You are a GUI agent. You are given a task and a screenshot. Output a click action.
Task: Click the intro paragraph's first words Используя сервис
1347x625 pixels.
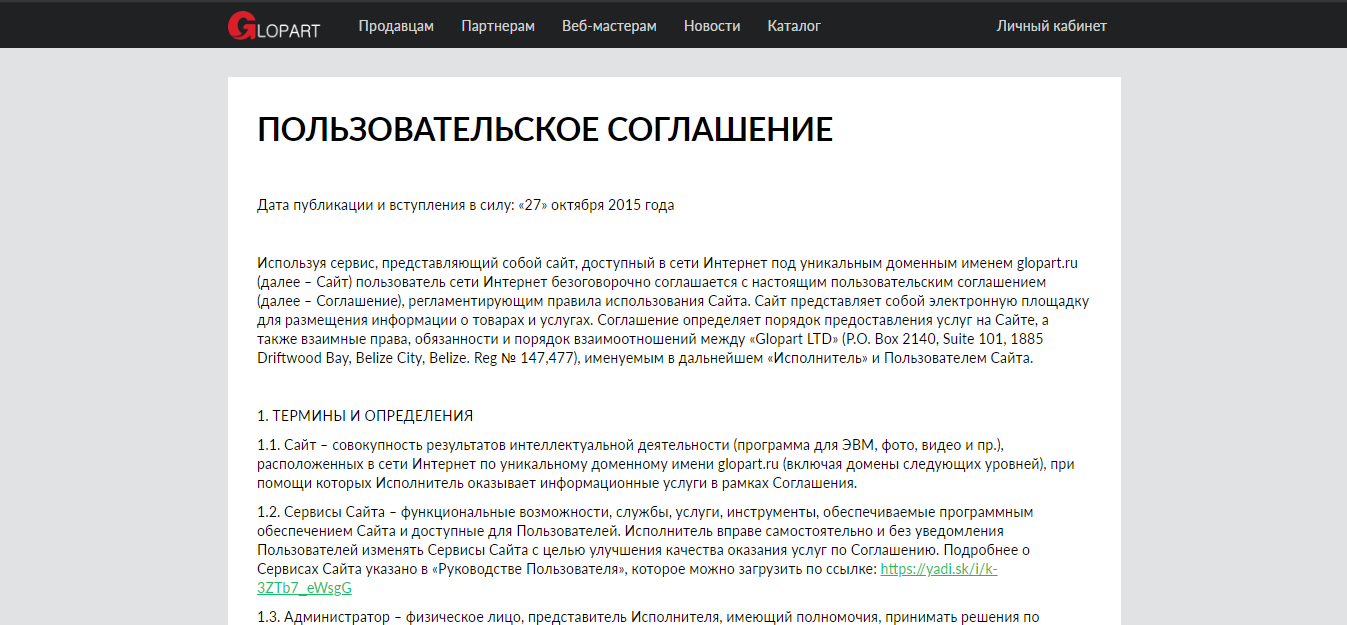[x=316, y=263]
